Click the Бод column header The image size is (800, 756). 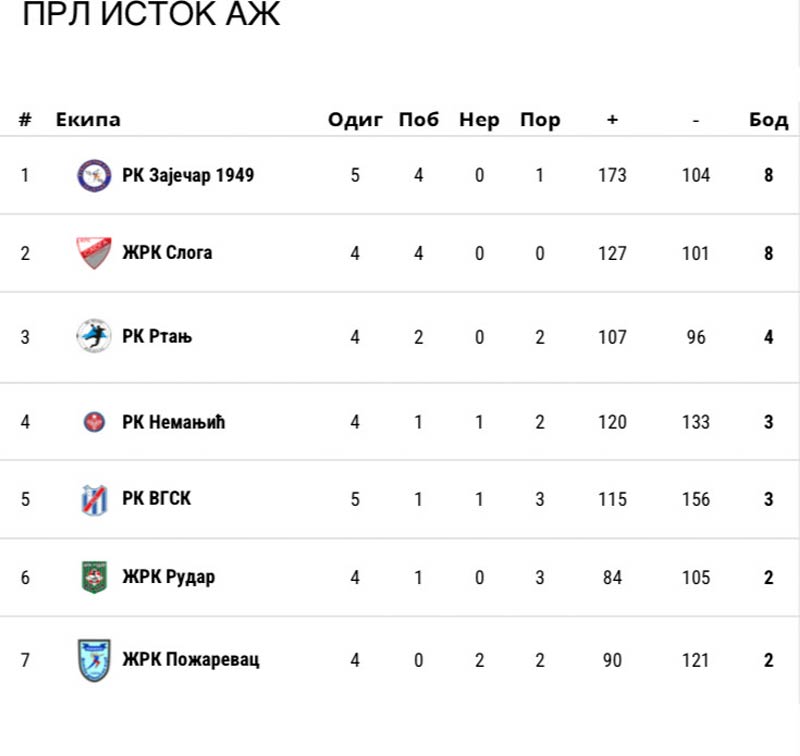pyautogui.click(x=768, y=120)
